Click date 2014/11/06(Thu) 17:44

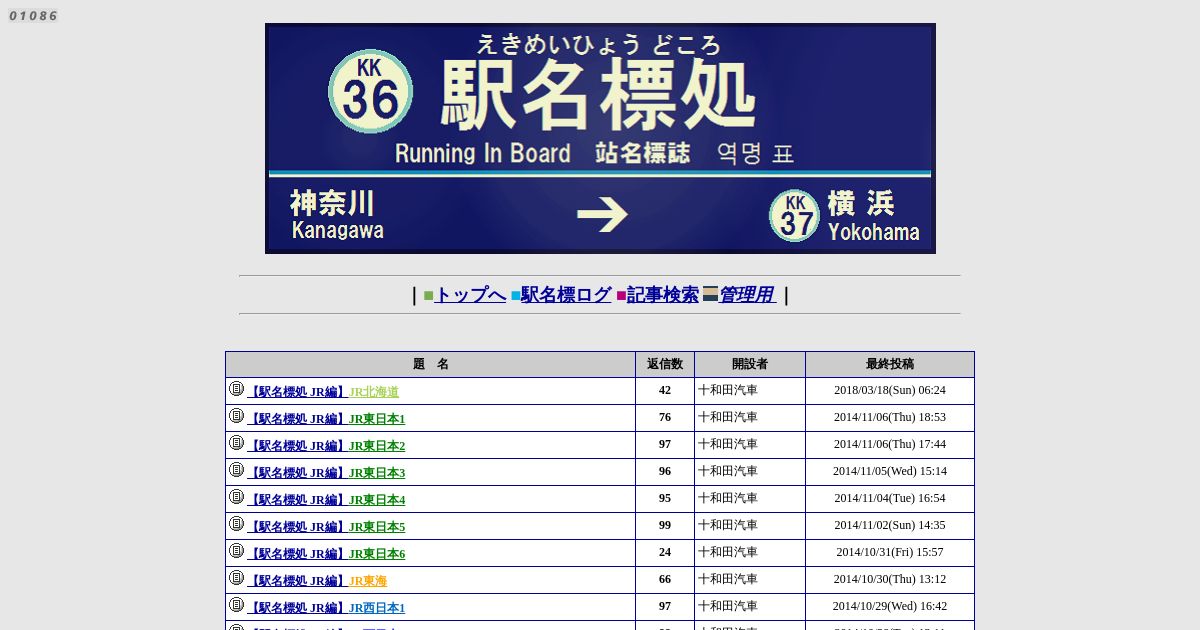tap(890, 445)
